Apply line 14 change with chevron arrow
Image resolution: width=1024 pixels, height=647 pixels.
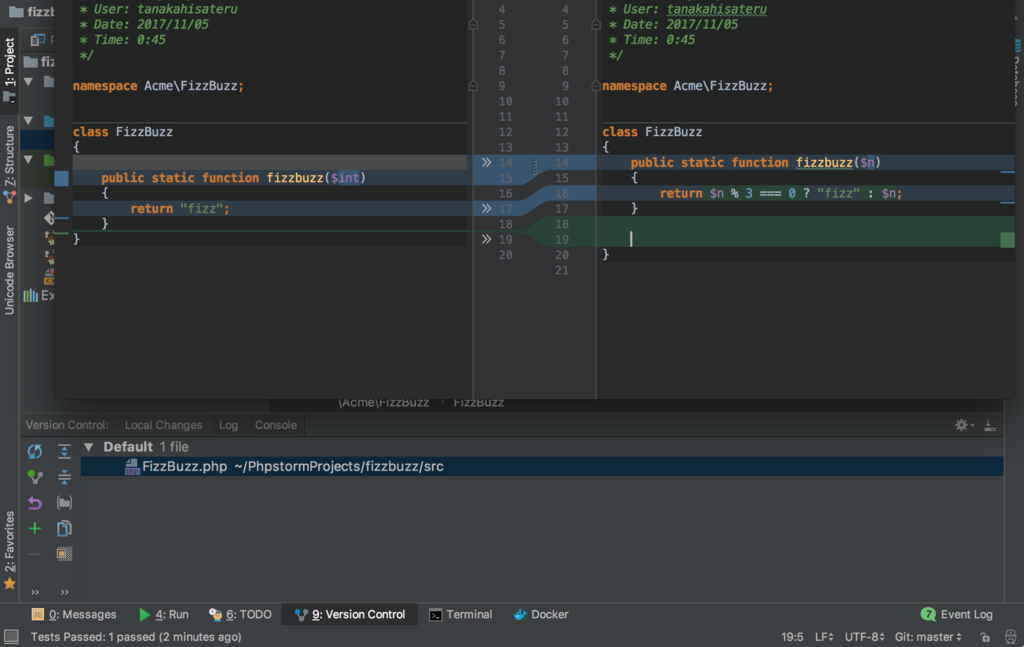pyautogui.click(x=487, y=163)
